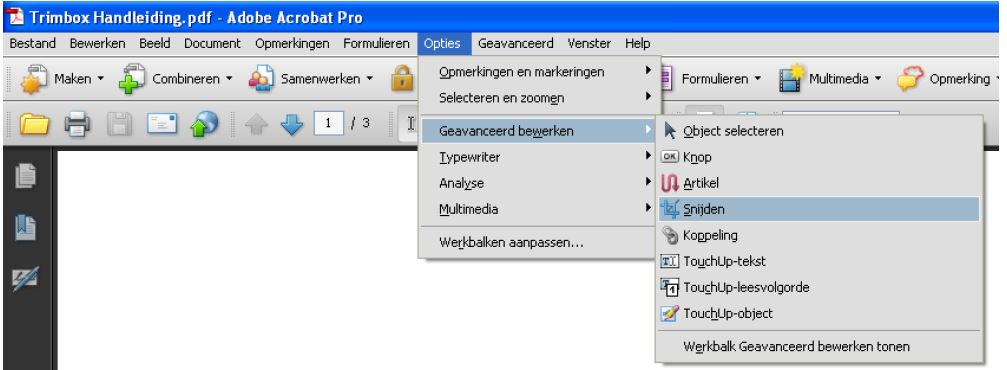Select the TouchUp-leesvolgorde tool
This screenshot has height=370, width=1007.
(x=819, y=288)
